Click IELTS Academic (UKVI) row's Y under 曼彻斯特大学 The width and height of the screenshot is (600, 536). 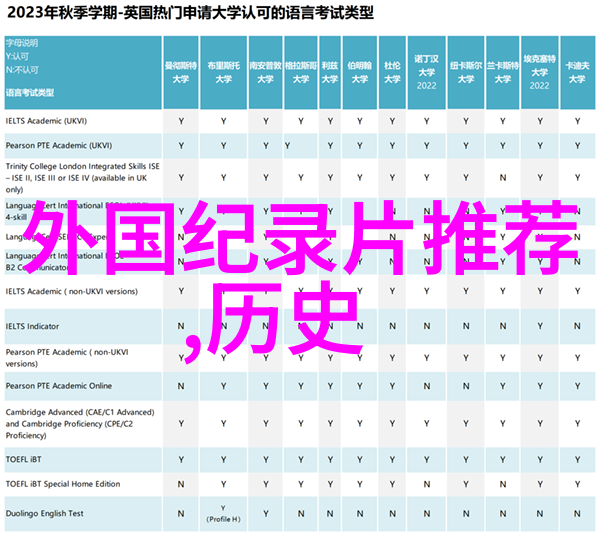181,121
